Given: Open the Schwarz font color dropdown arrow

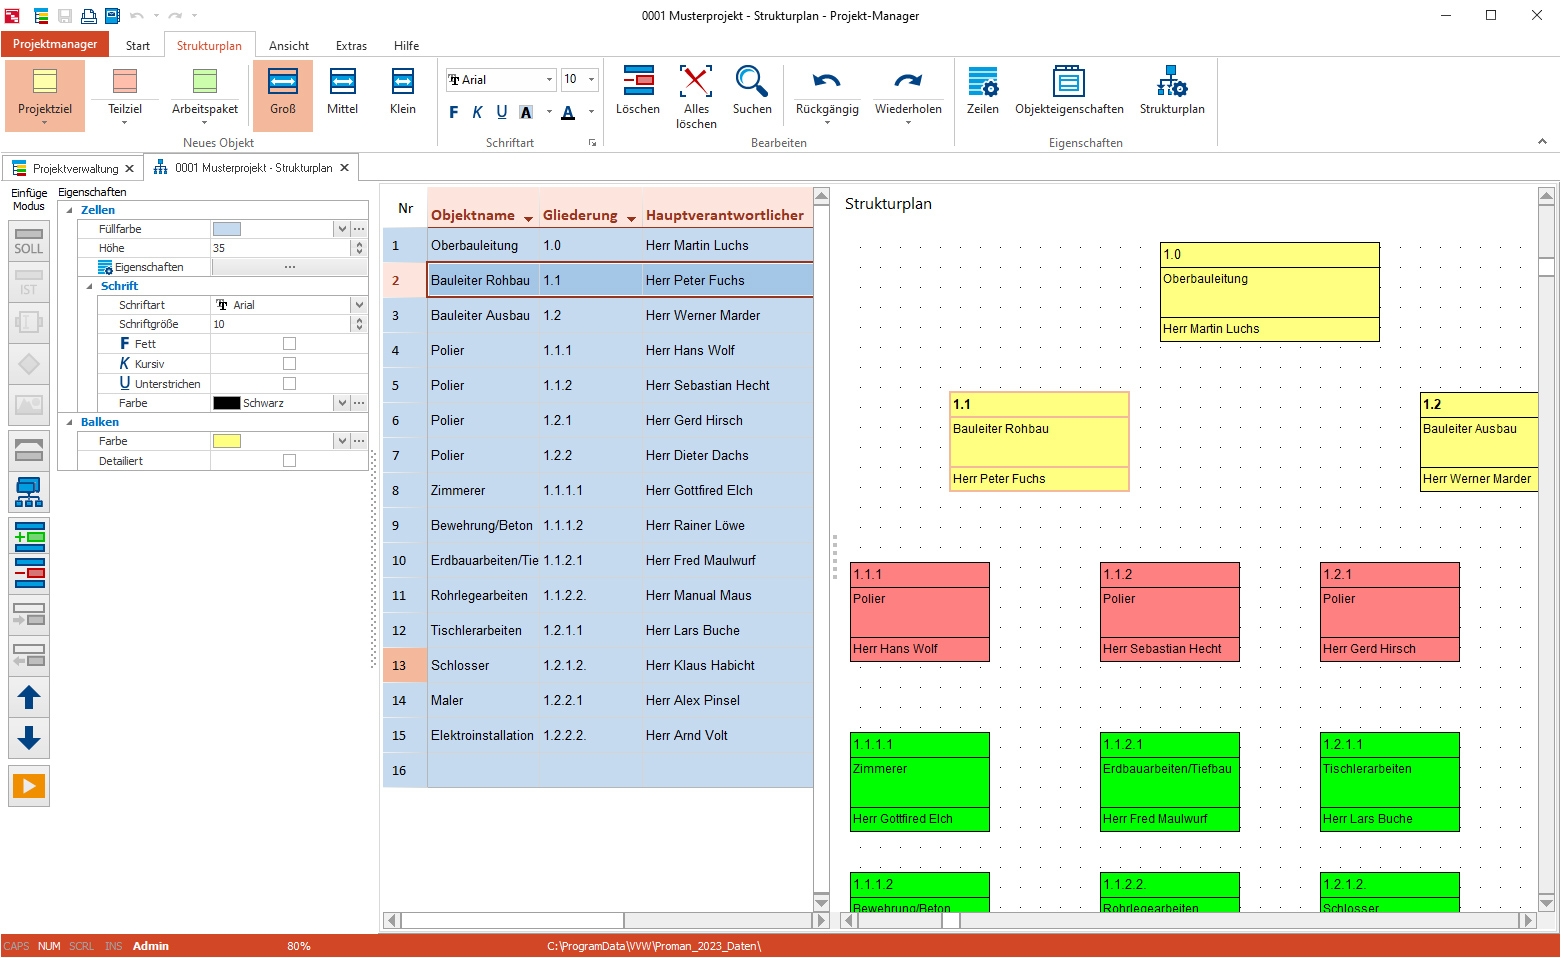Looking at the screenshot, I should click(342, 403).
